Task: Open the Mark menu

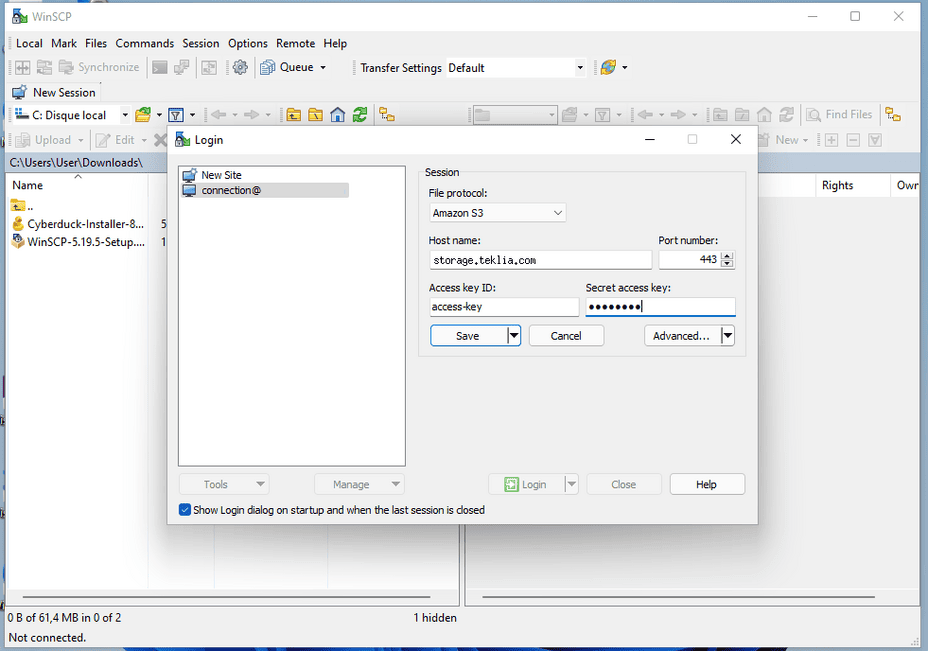Action: (64, 43)
